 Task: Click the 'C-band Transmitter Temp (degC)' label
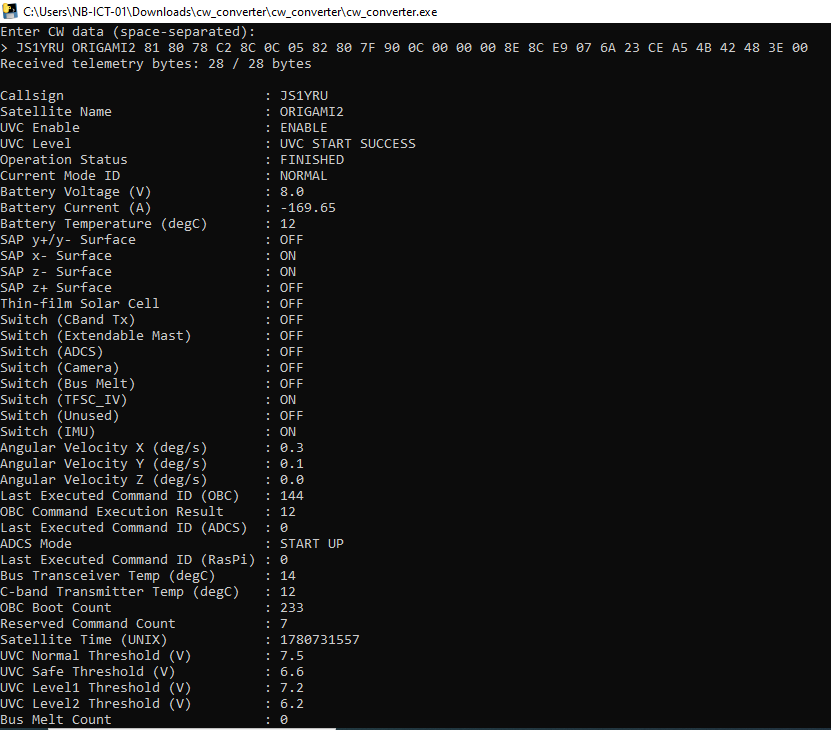[x=119, y=592]
